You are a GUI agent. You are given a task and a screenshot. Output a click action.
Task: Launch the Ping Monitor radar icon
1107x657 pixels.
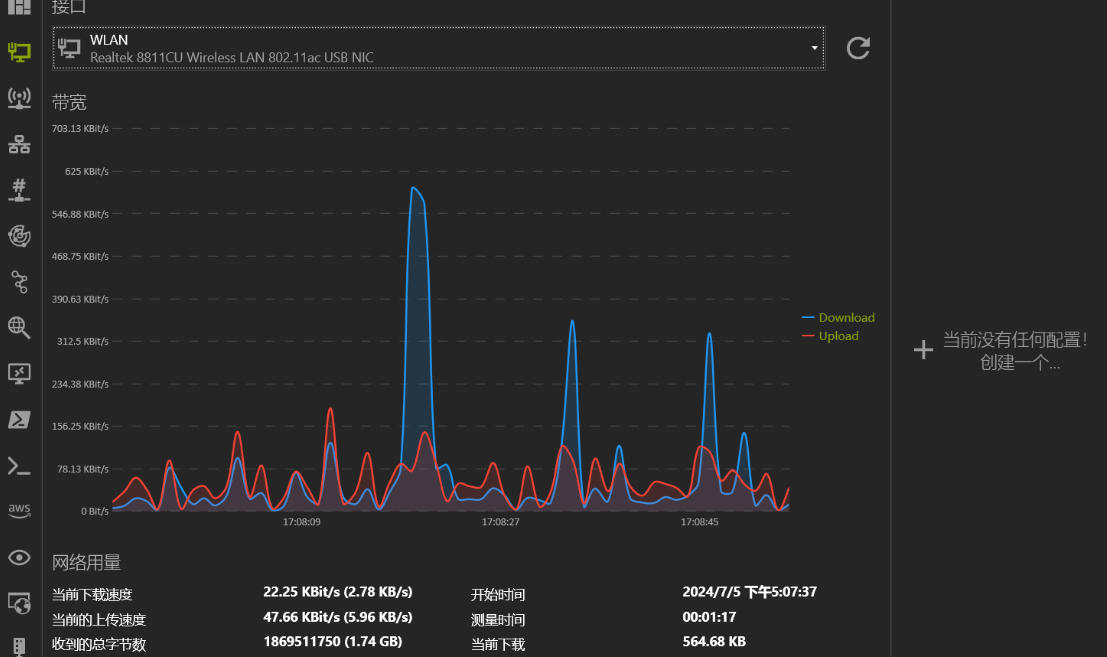(19, 236)
